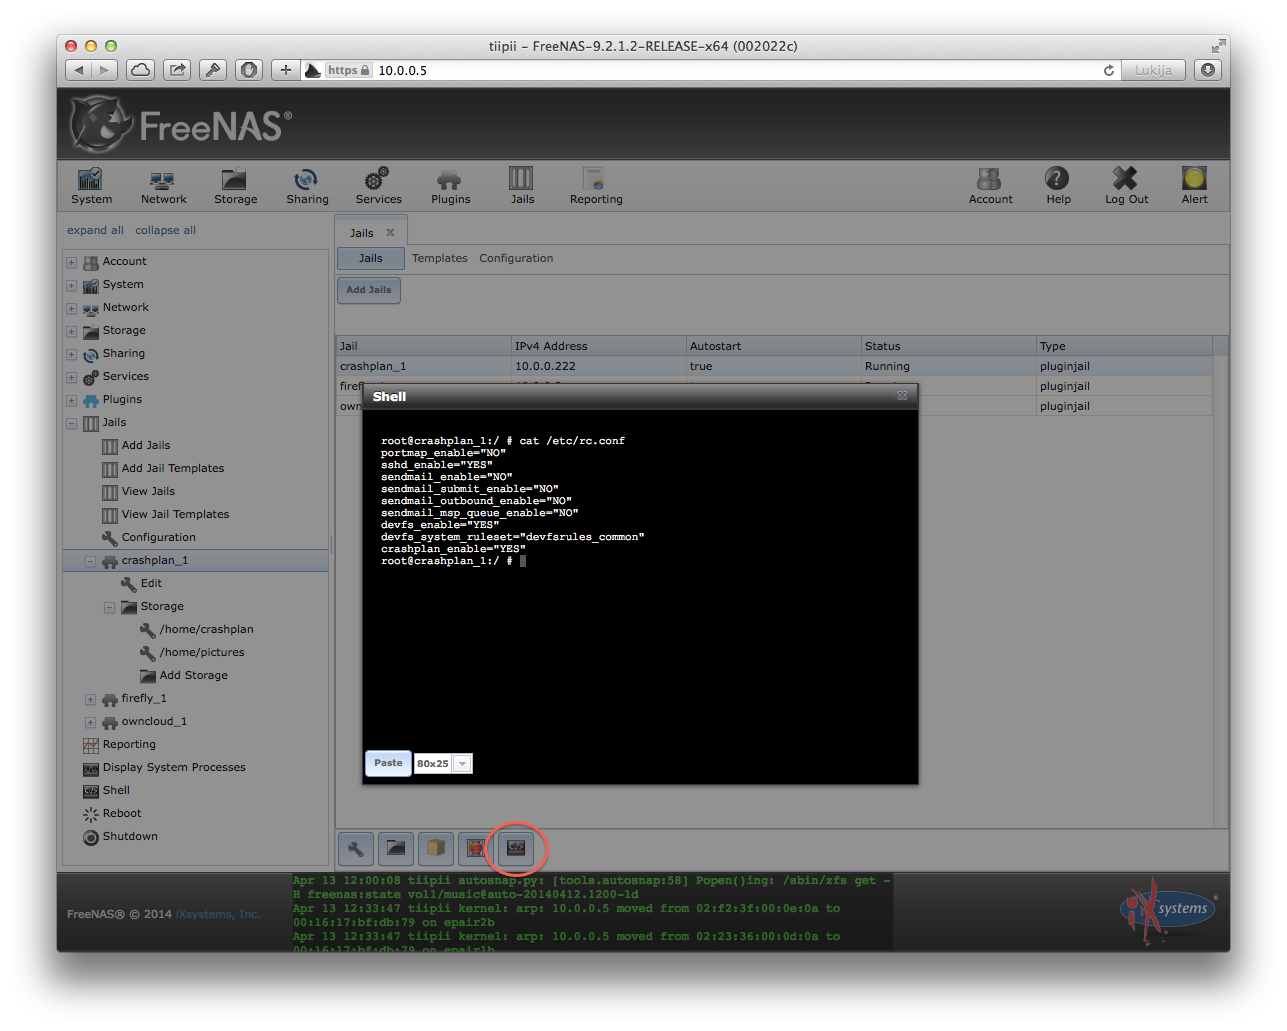
Task: Expand the owncloud_1 tree node
Action: point(90,722)
